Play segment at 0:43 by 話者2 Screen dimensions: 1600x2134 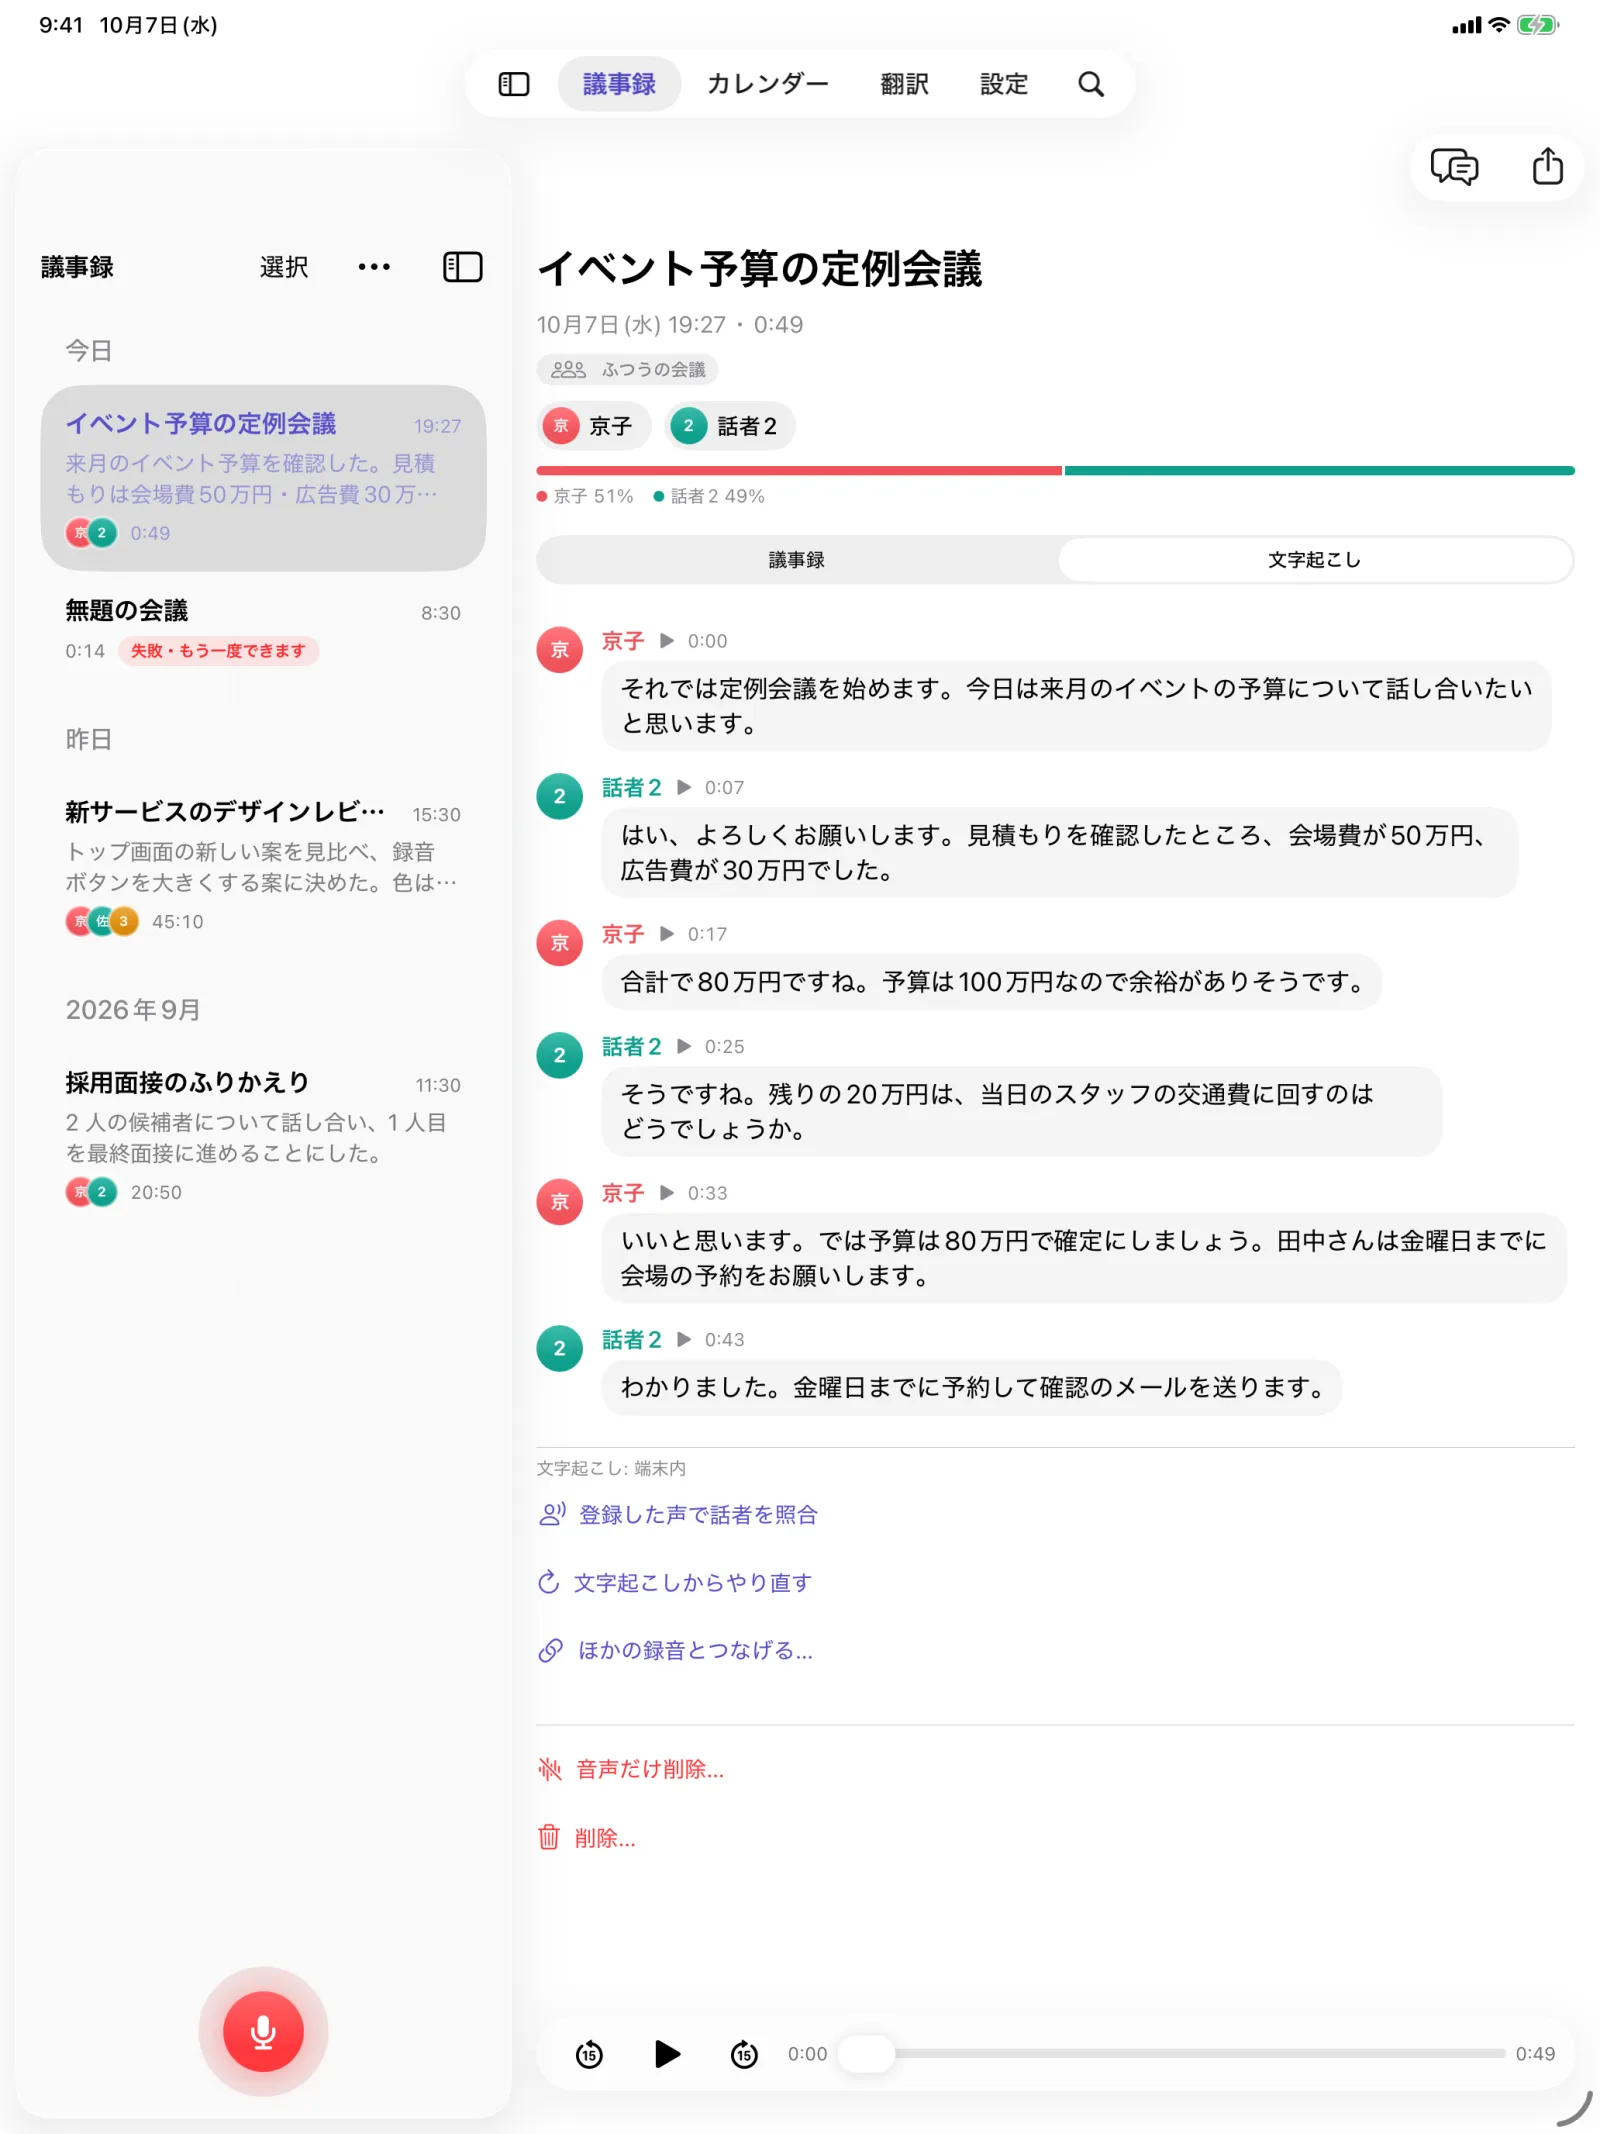(x=684, y=1339)
